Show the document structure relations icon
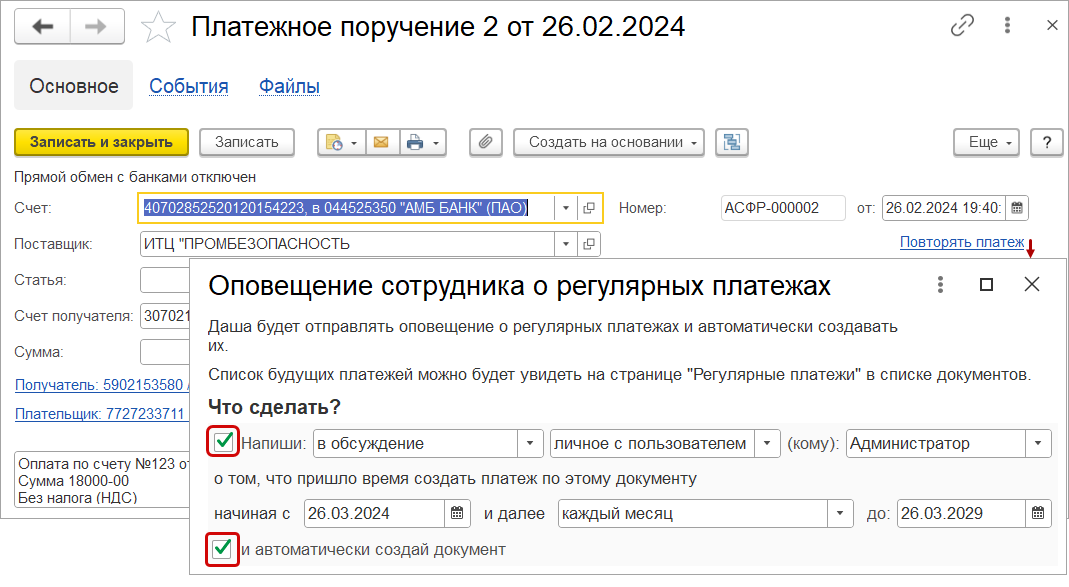 pos(732,142)
